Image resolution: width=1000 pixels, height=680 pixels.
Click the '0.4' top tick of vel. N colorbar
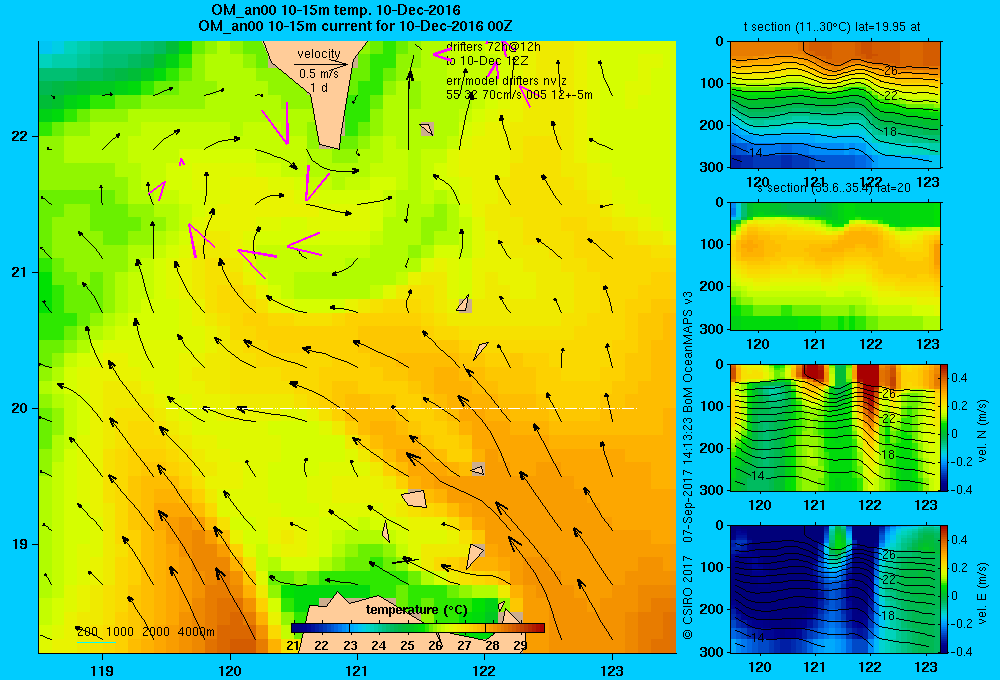(x=959, y=378)
